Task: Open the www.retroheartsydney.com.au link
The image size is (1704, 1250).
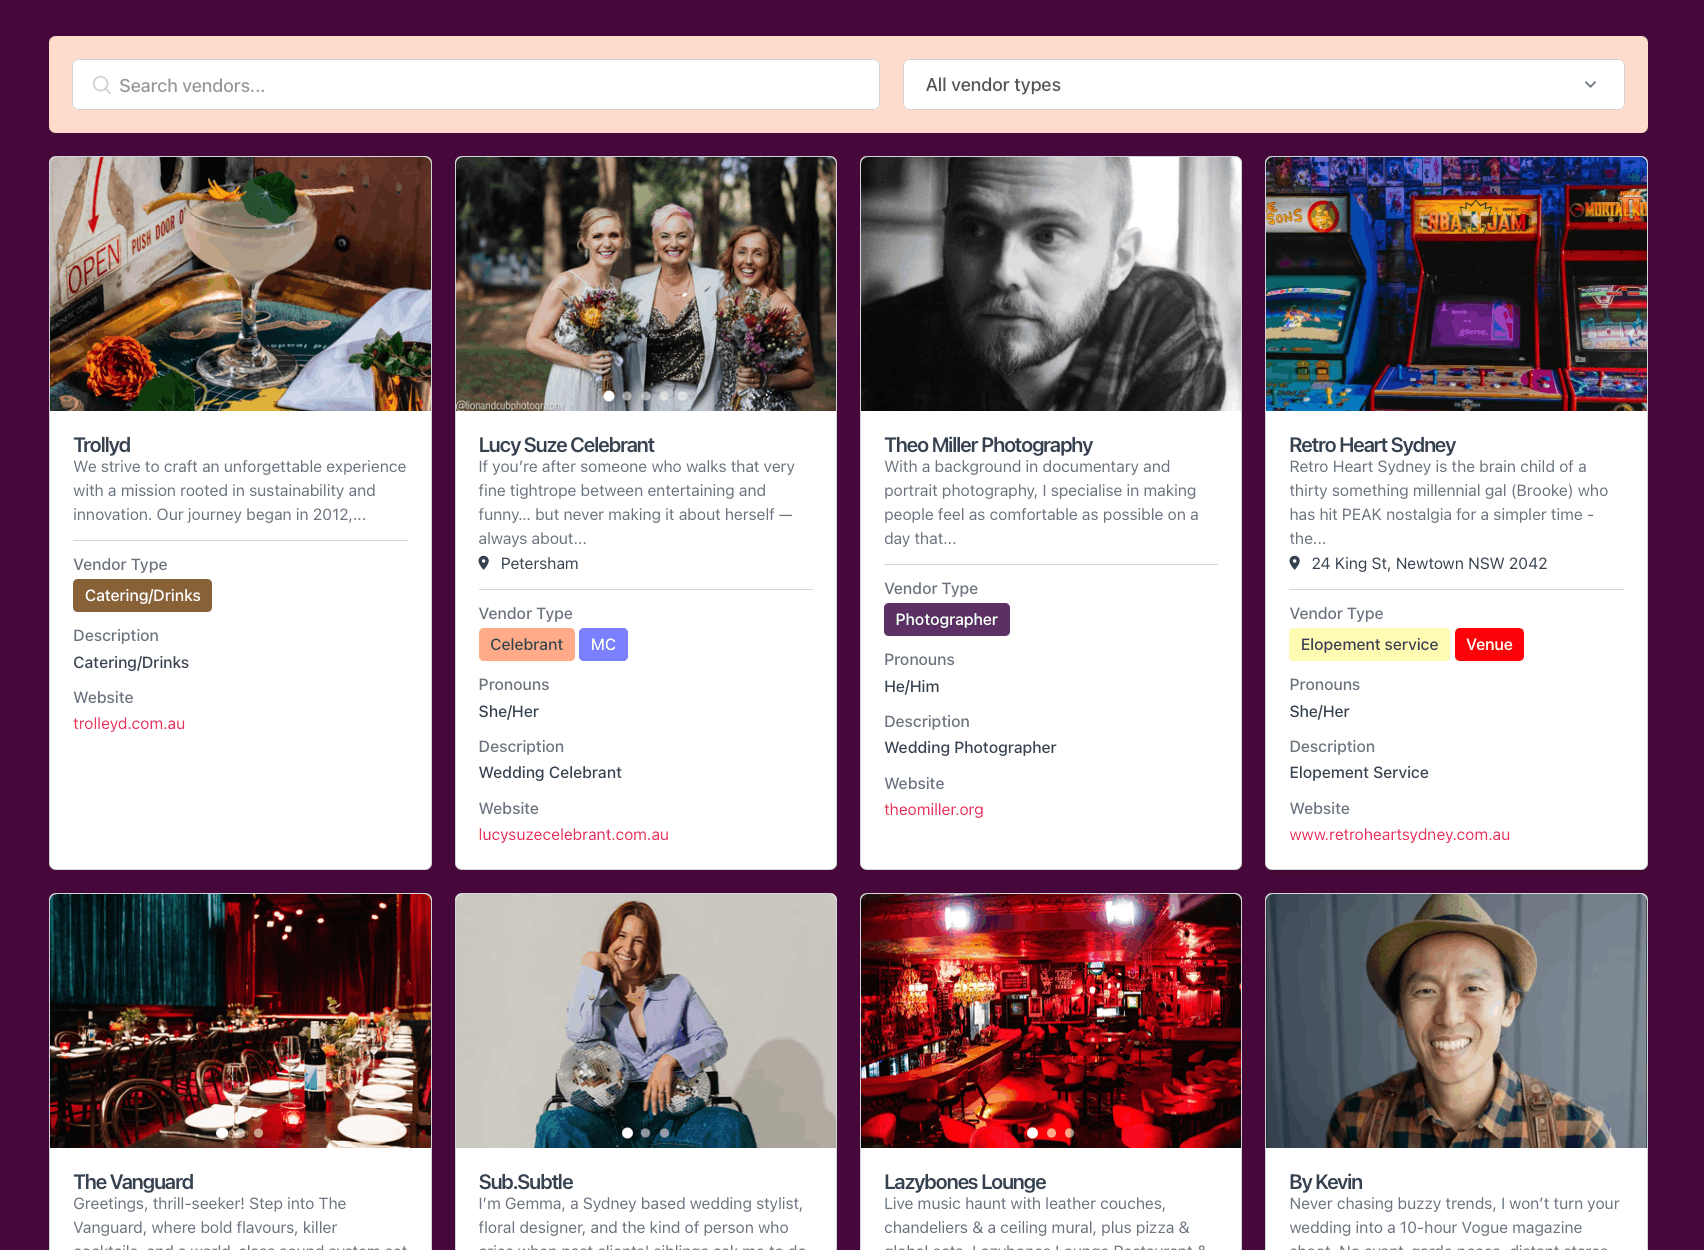Action: coord(1399,834)
